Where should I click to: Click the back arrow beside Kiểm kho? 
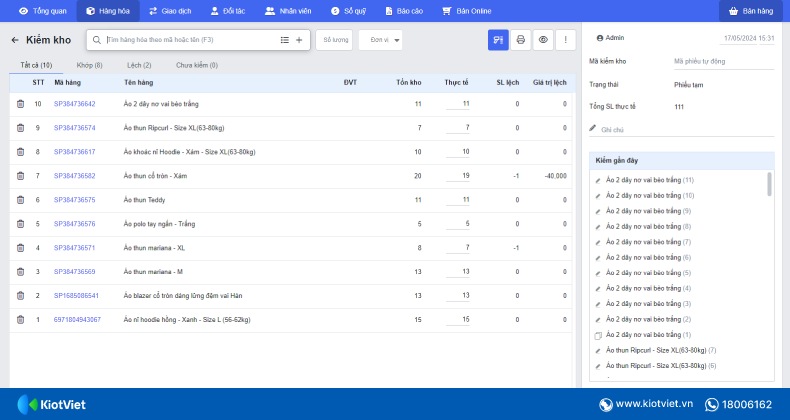15,40
